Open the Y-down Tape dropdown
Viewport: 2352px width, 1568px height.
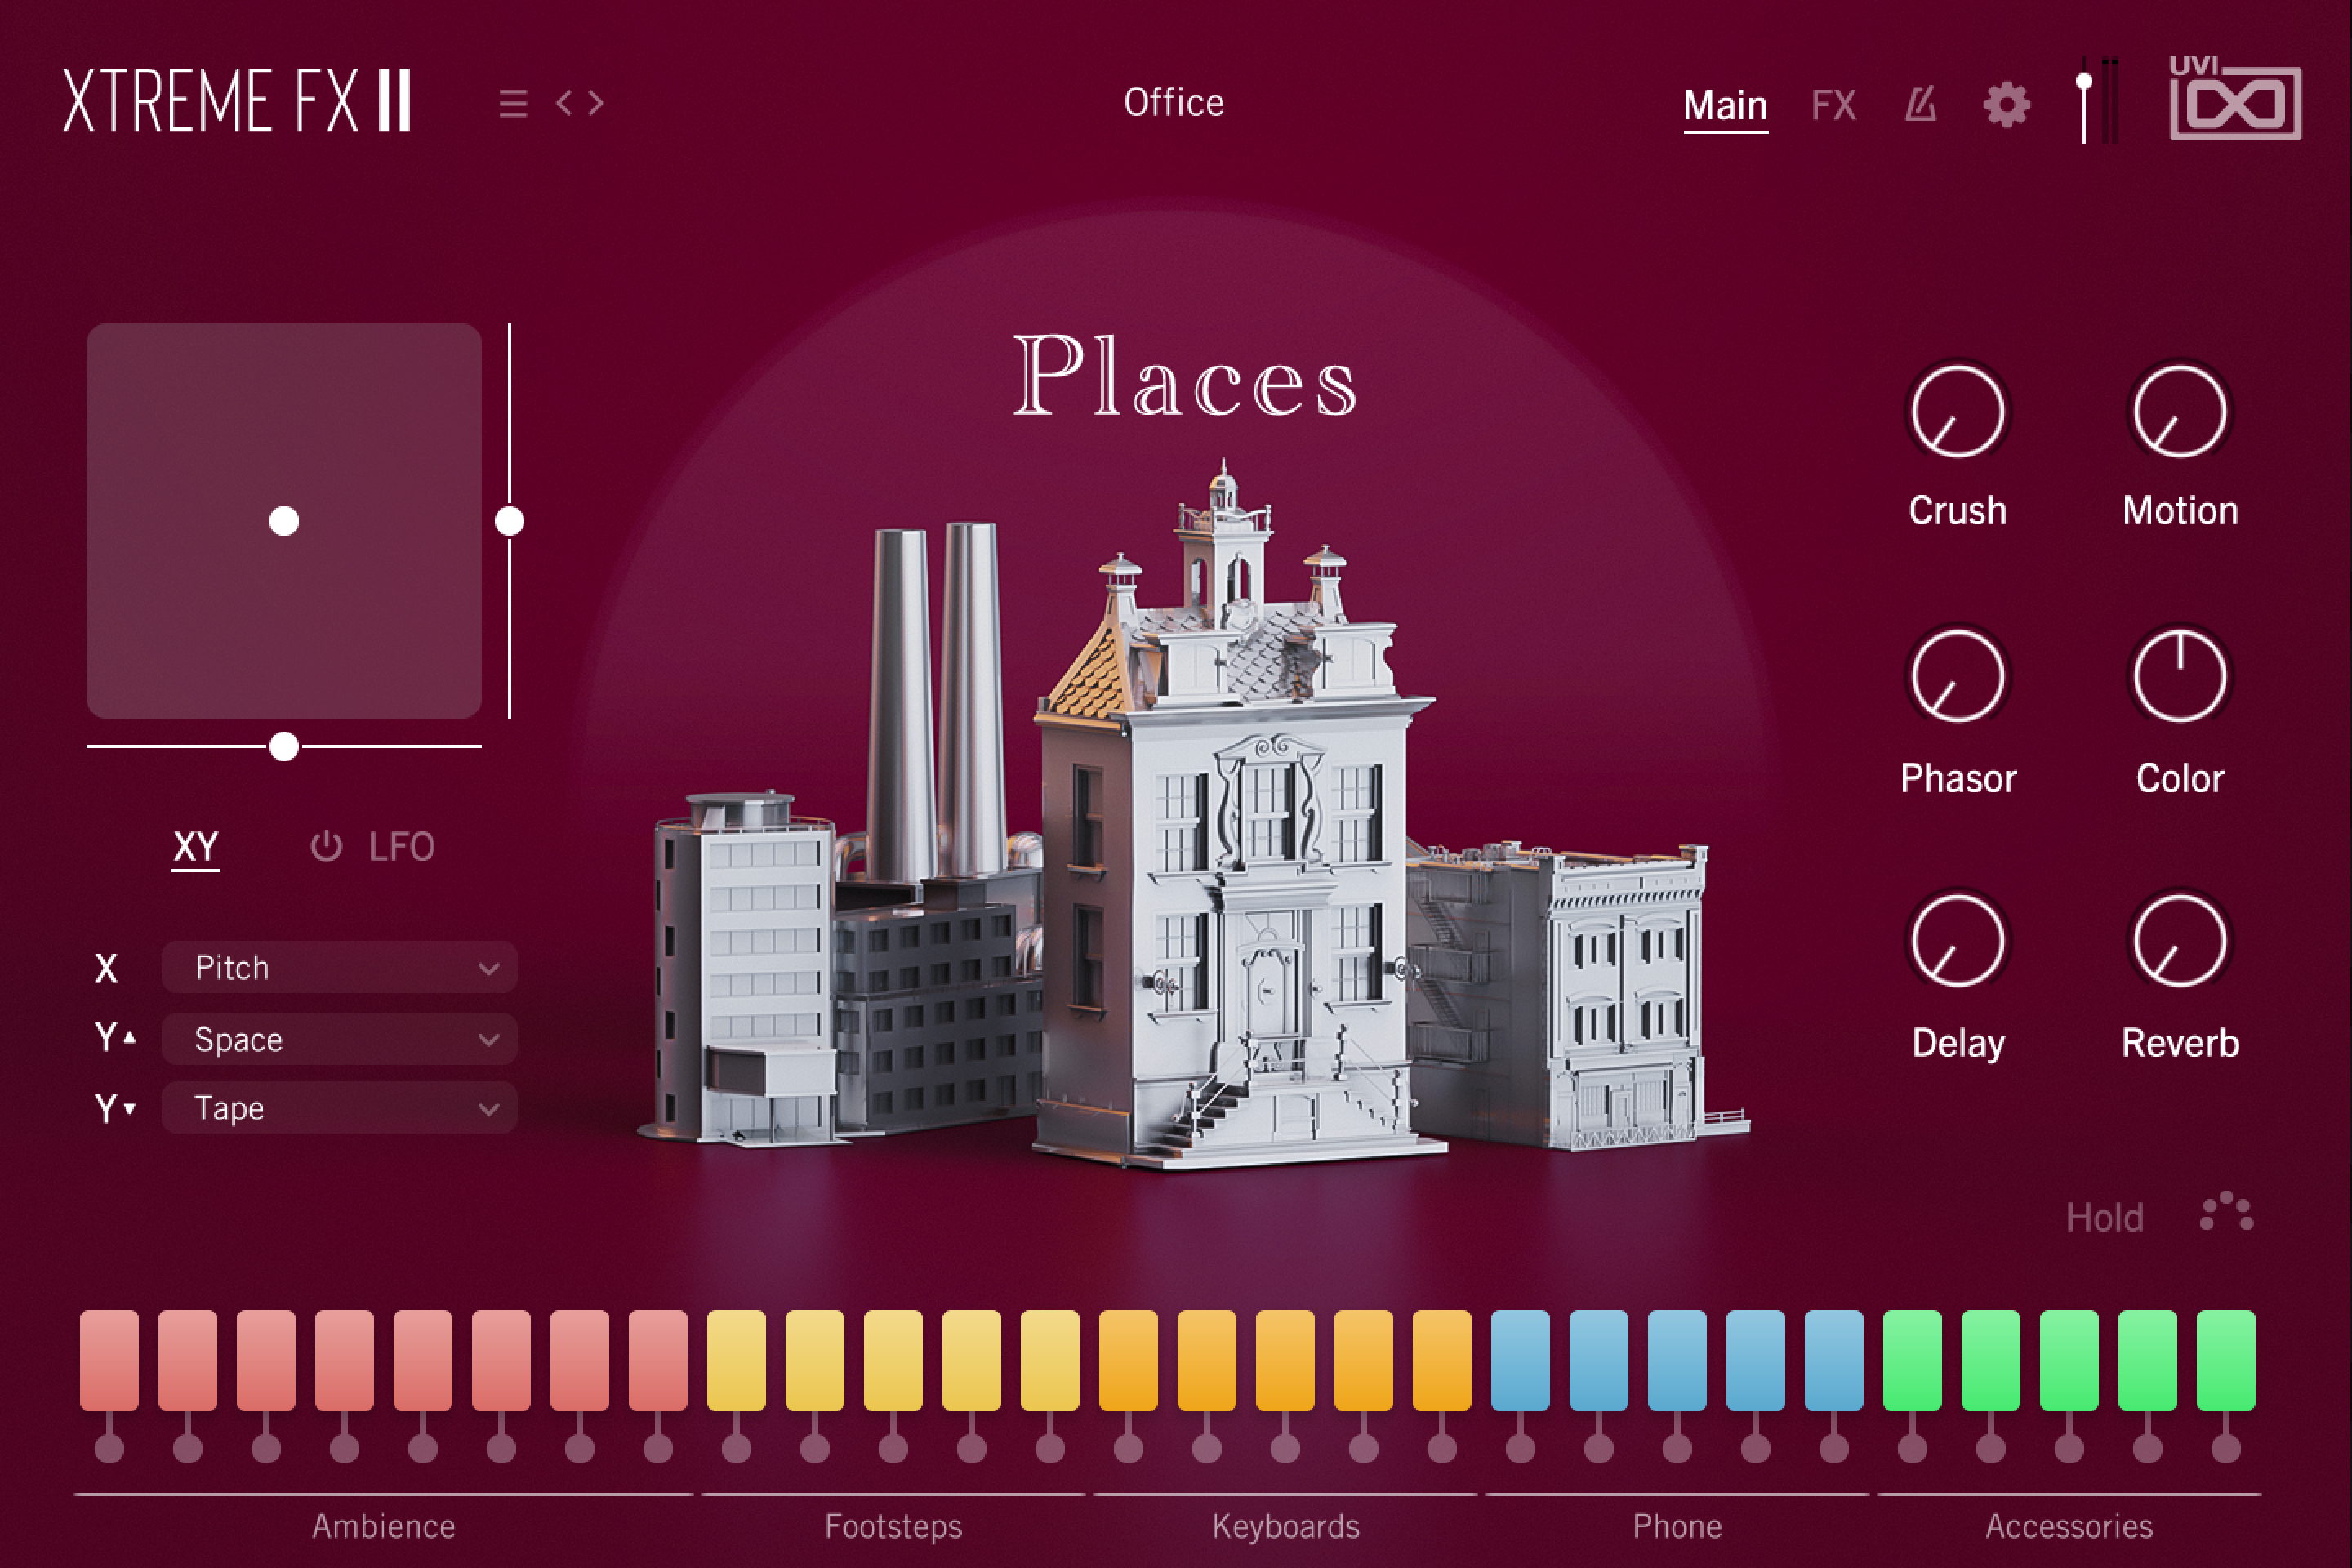339,1107
